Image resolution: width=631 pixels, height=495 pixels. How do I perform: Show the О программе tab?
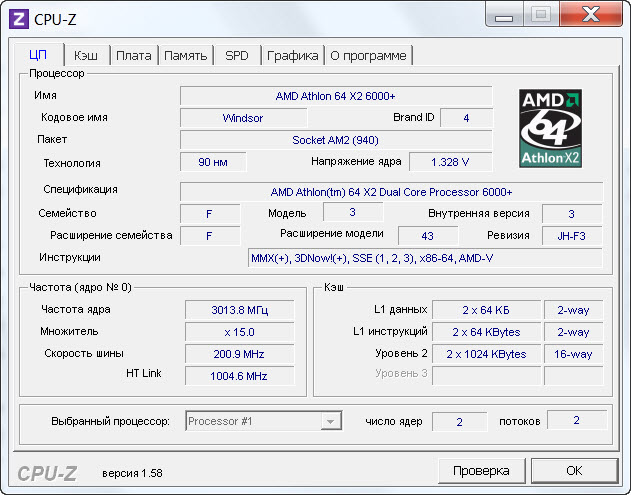point(368,56)
